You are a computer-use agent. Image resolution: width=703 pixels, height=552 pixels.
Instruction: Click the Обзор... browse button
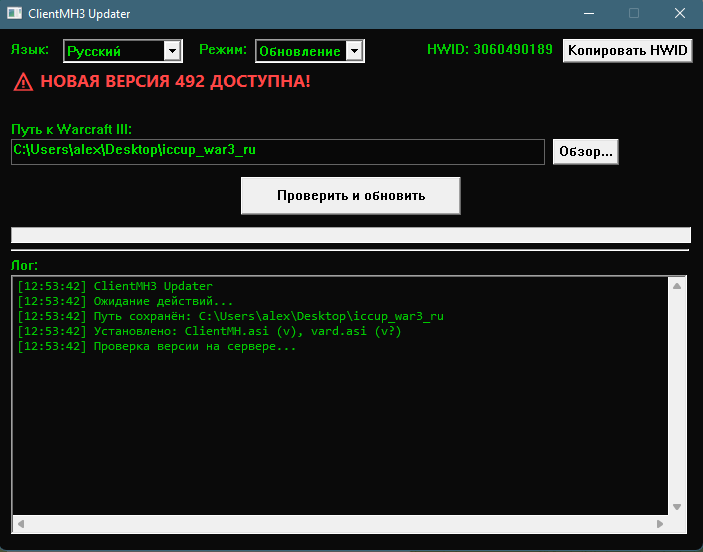(586, 152)
